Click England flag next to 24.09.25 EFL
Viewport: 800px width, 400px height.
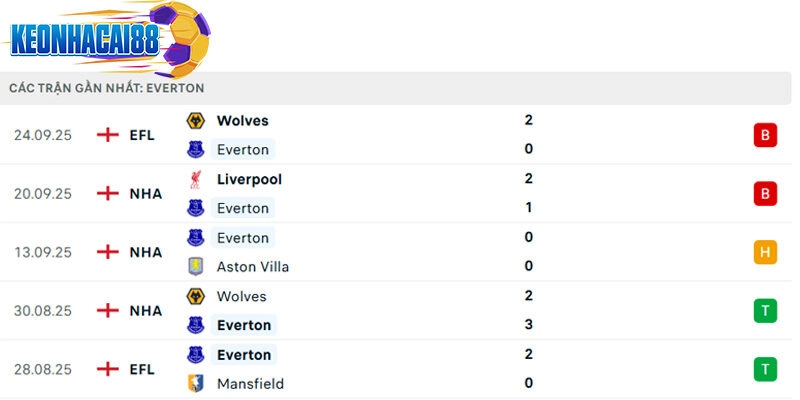tap(107, 135)
